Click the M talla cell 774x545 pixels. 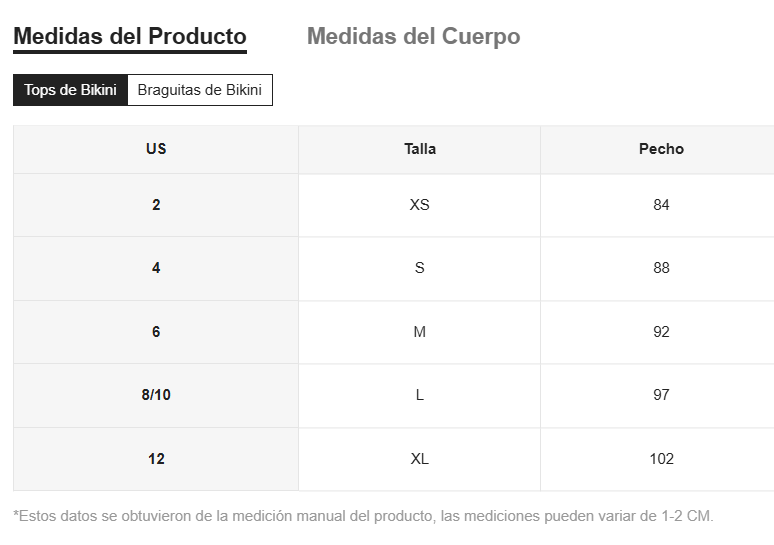pyautogui.click(x=420, y=332)
